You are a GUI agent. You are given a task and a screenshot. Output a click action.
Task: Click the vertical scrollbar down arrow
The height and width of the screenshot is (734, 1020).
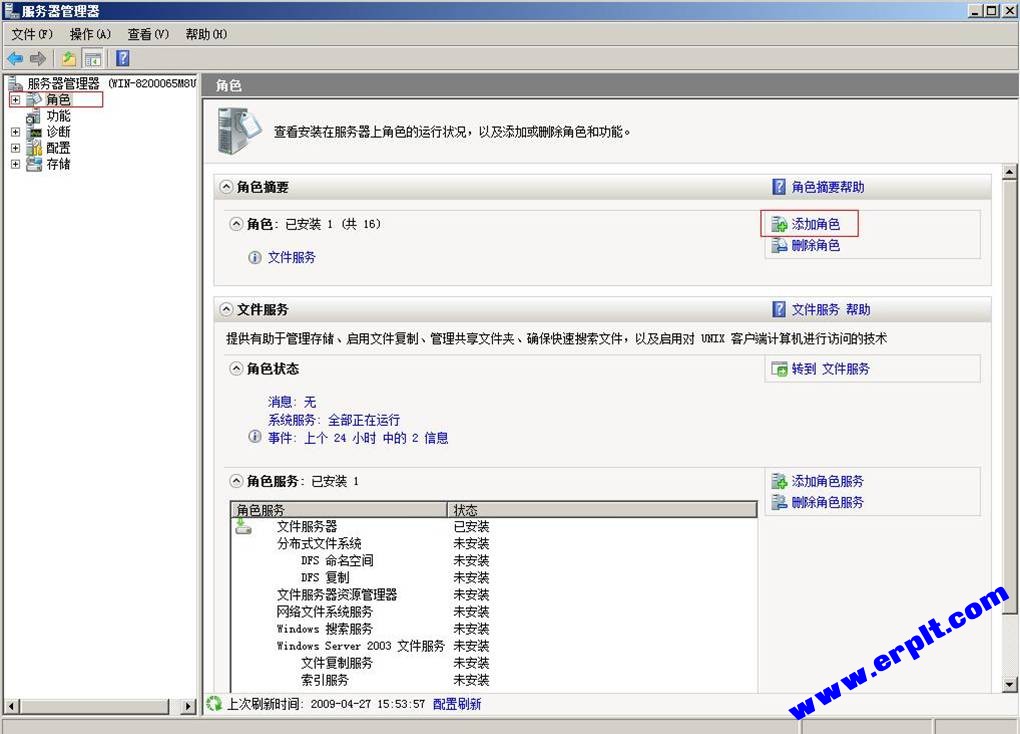pyautogui.click(x=1009, y=684)
